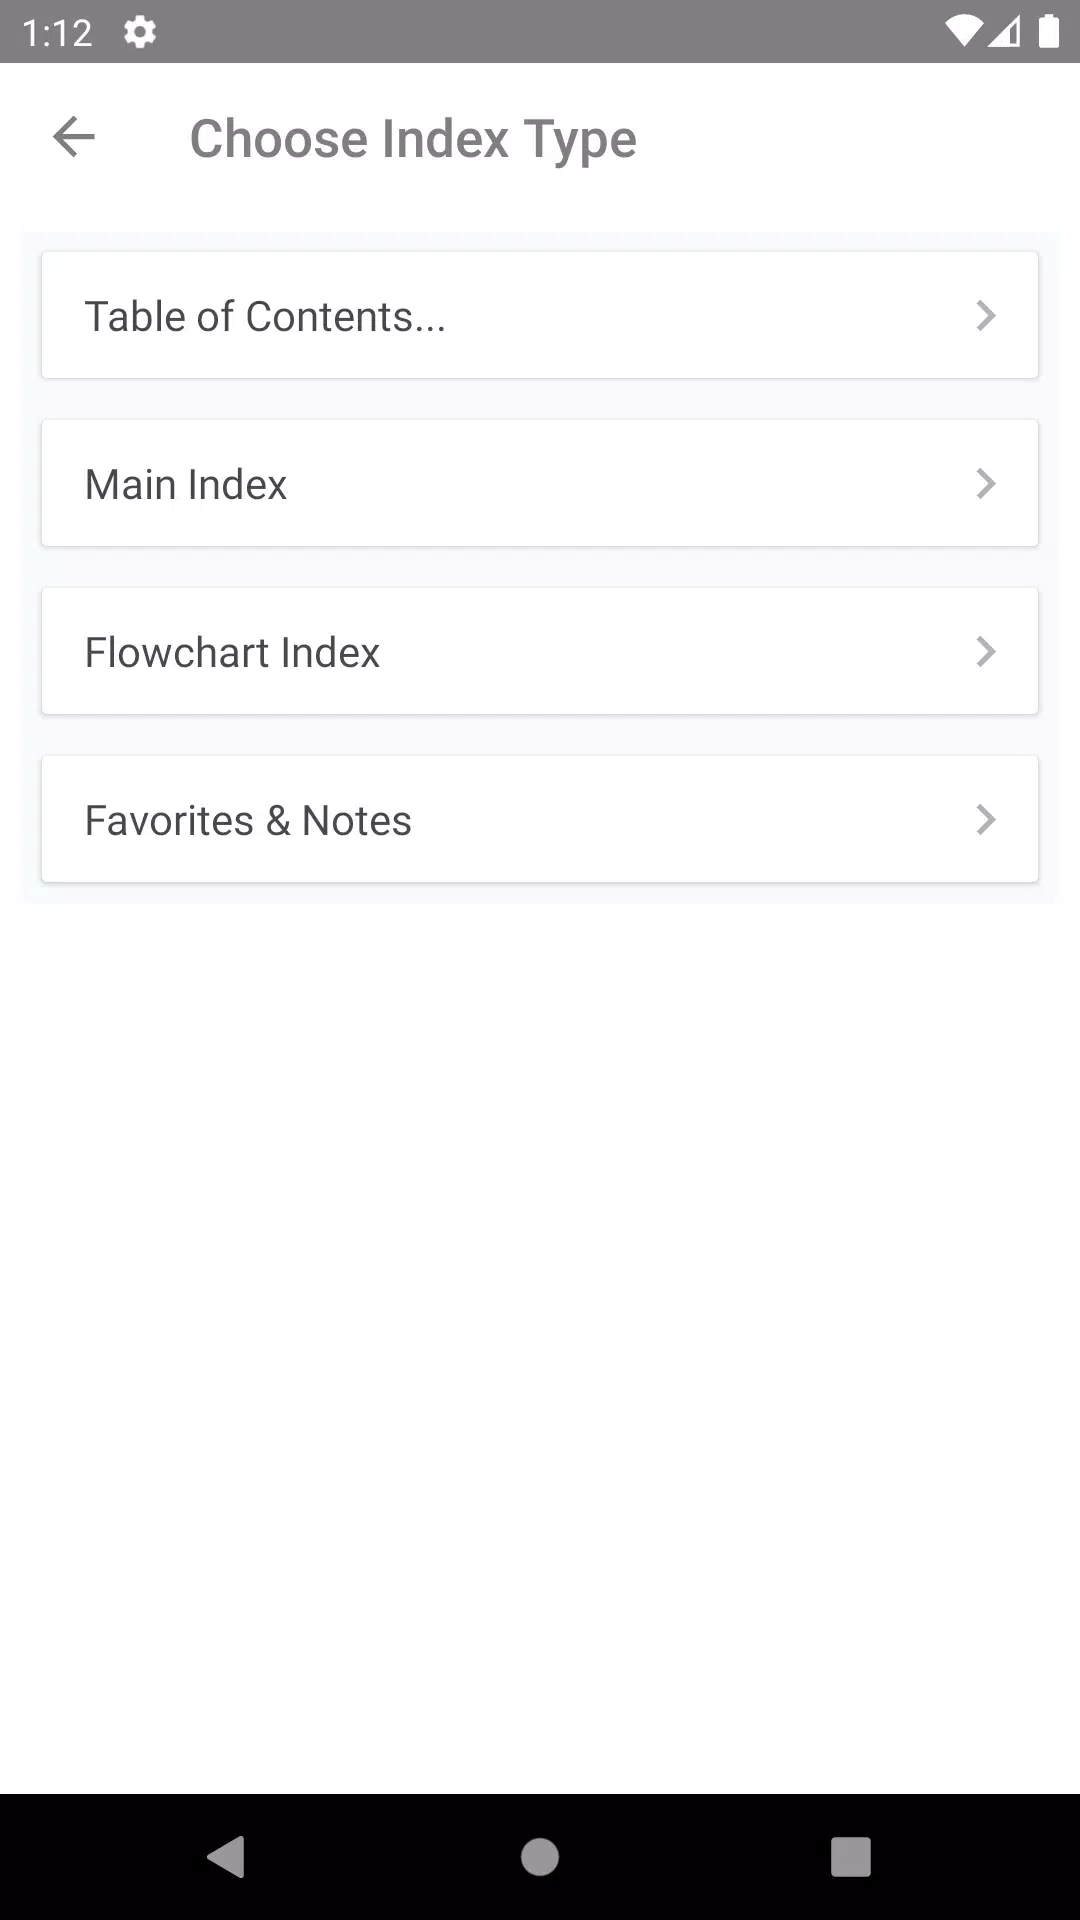Go to Favorites & Notes
This screenshot has width=1080, height=1920.
248,820
